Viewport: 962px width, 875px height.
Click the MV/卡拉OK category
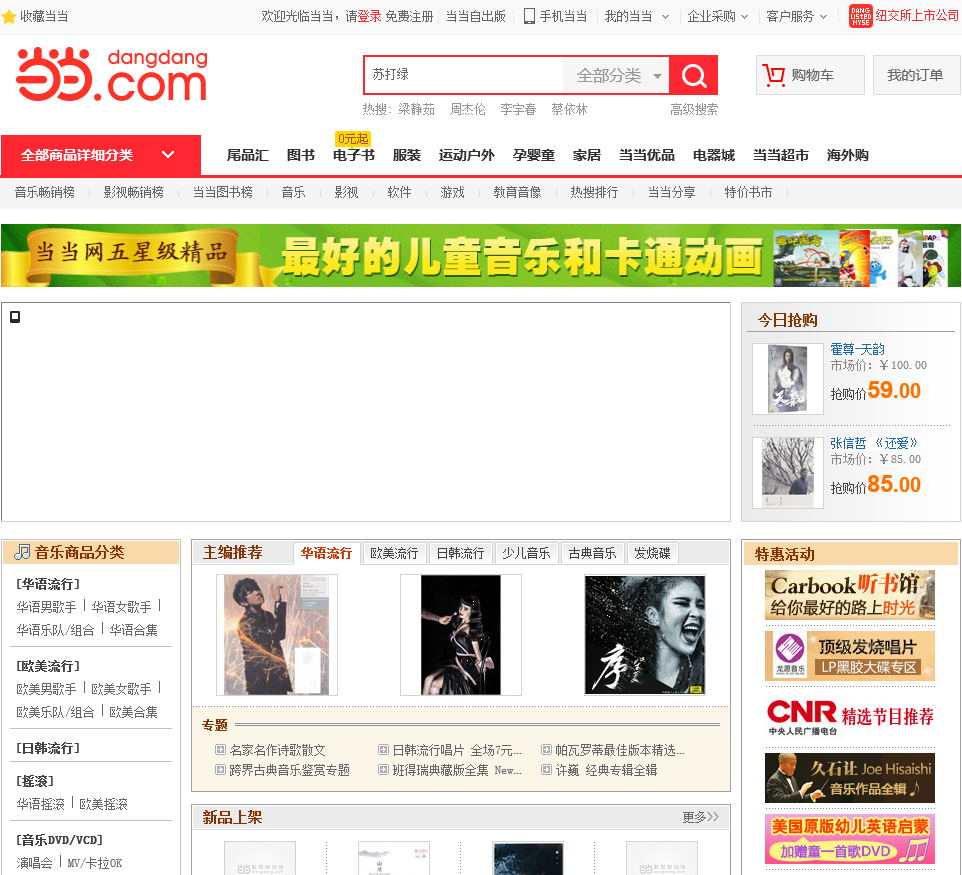tap(94, 863)
